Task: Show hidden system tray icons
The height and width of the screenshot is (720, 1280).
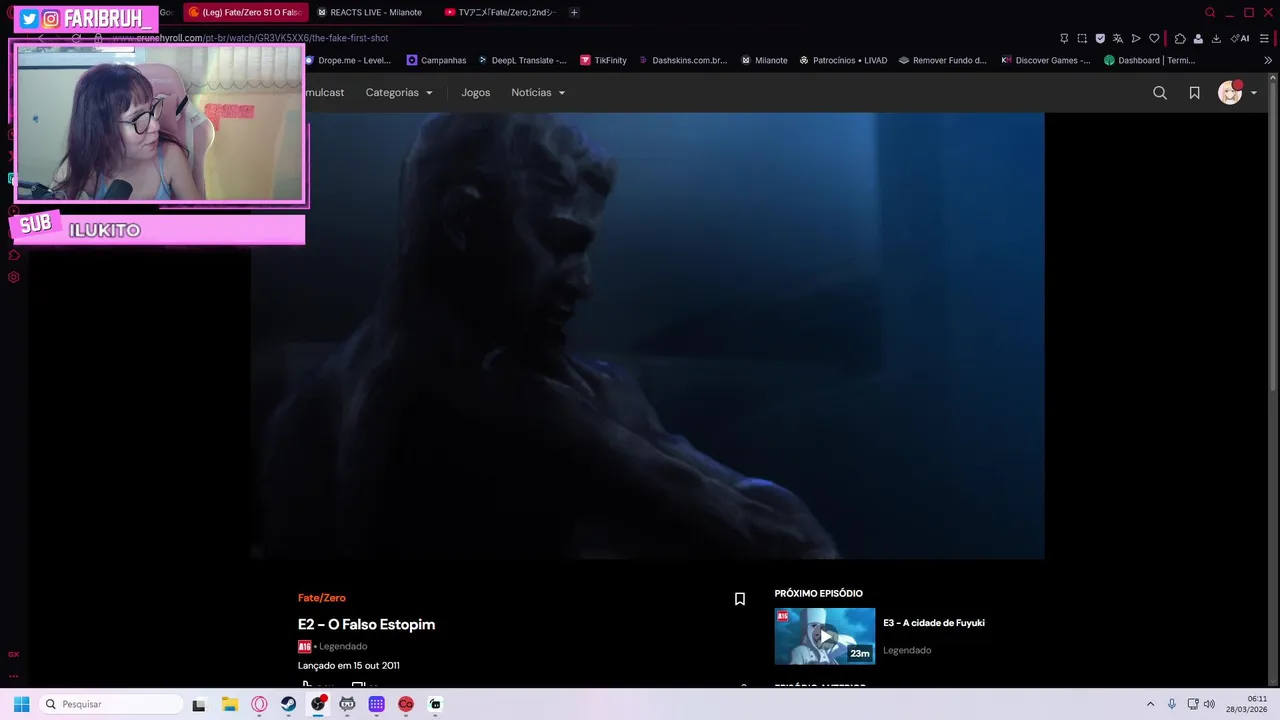Action: (x=1150, y=704)
